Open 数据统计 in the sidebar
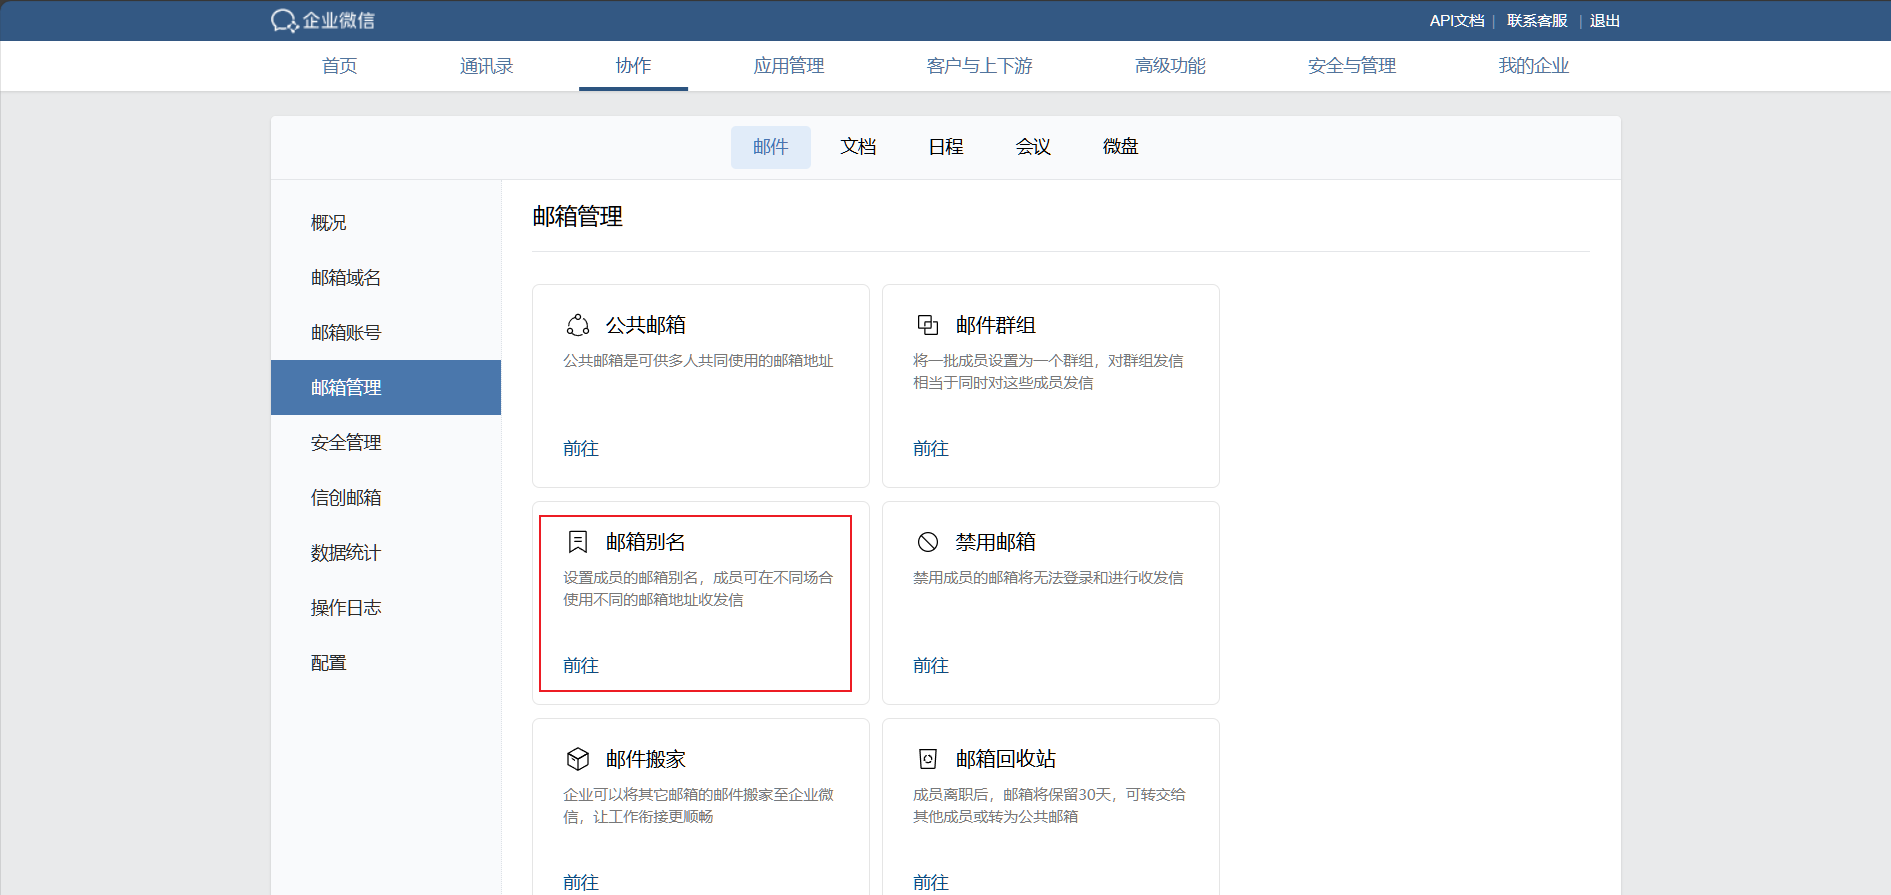The width and height of the screenshot is (1891, 895). click(x=386, y=553)
